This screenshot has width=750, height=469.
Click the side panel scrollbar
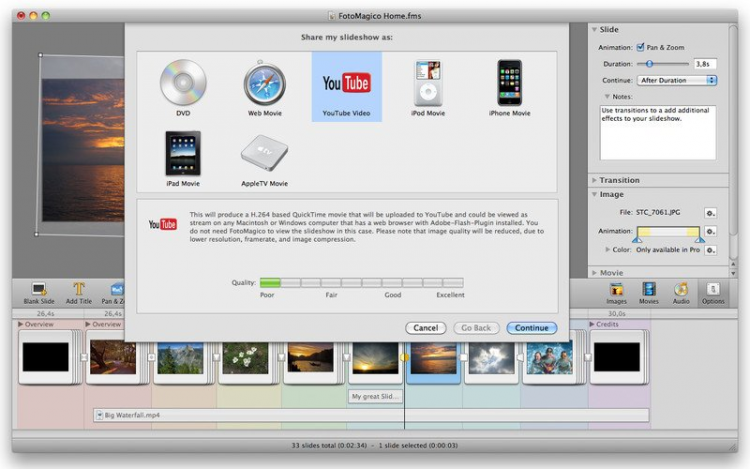point(733,129)
